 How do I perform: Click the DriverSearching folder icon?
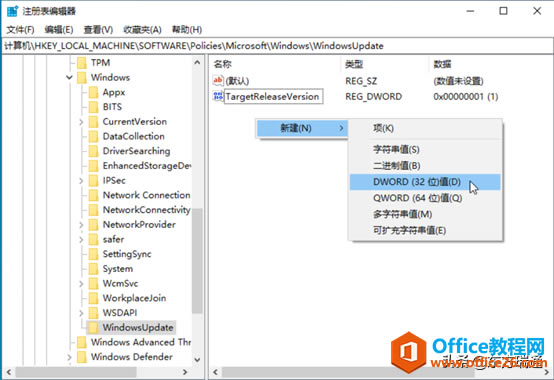[x=93, y=151]
